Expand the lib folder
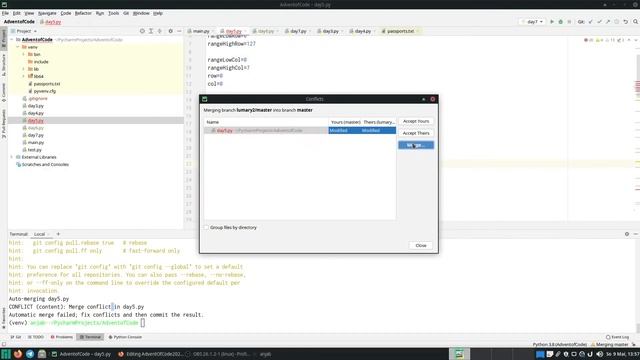The height and width of the screenshot is (360, 640). coord(24,69)
